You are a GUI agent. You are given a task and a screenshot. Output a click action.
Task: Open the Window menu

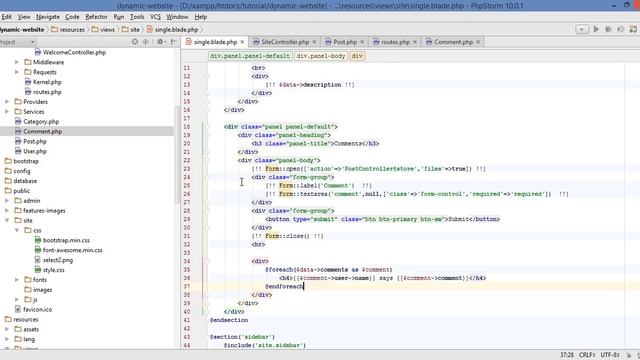click(x=177, y=17)
